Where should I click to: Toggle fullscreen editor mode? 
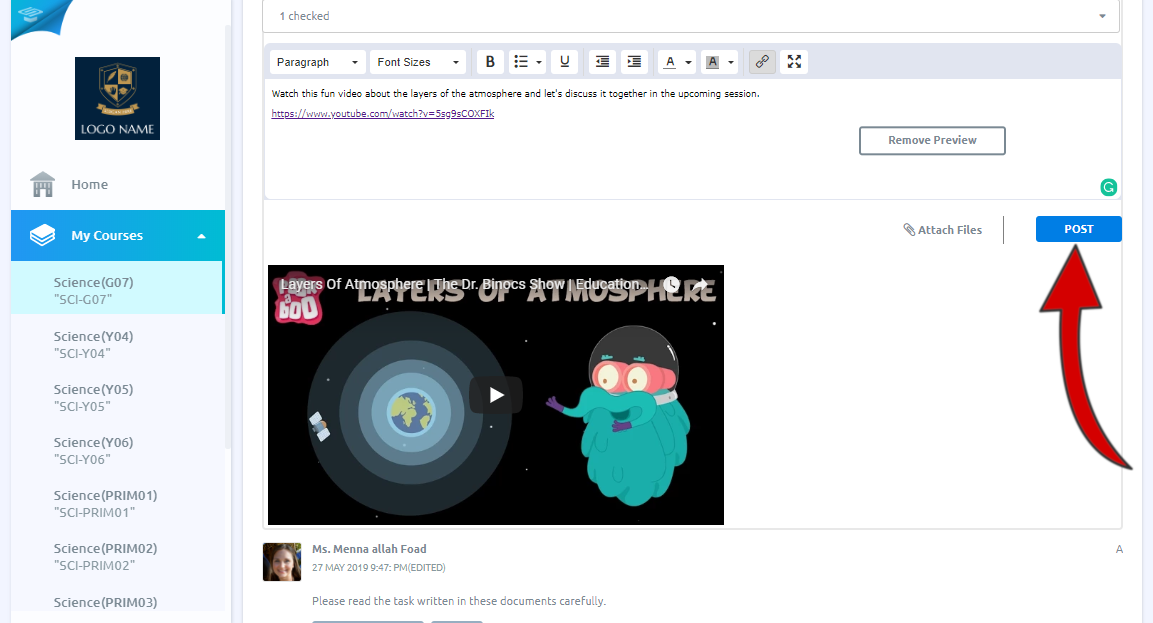794,62
